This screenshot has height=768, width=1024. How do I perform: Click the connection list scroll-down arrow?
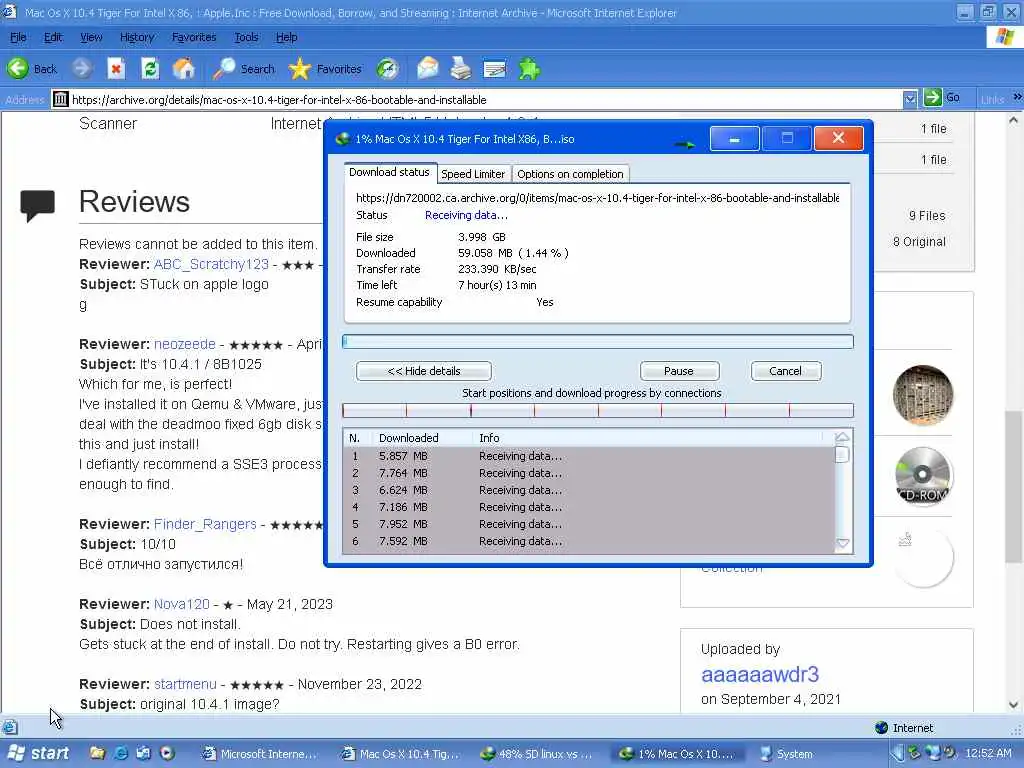pos(842,543)
